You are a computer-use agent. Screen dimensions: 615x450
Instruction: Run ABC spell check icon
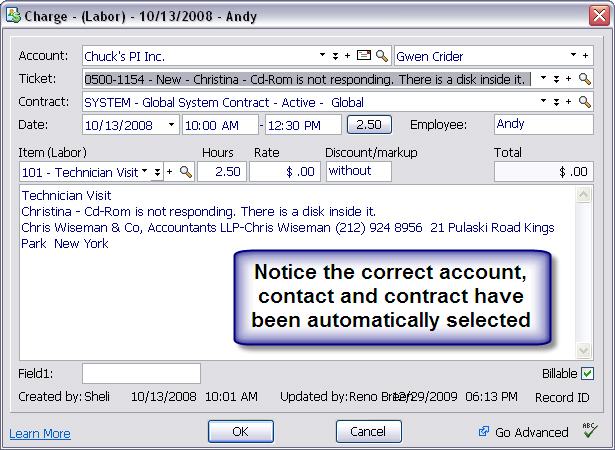pos(589,432)
